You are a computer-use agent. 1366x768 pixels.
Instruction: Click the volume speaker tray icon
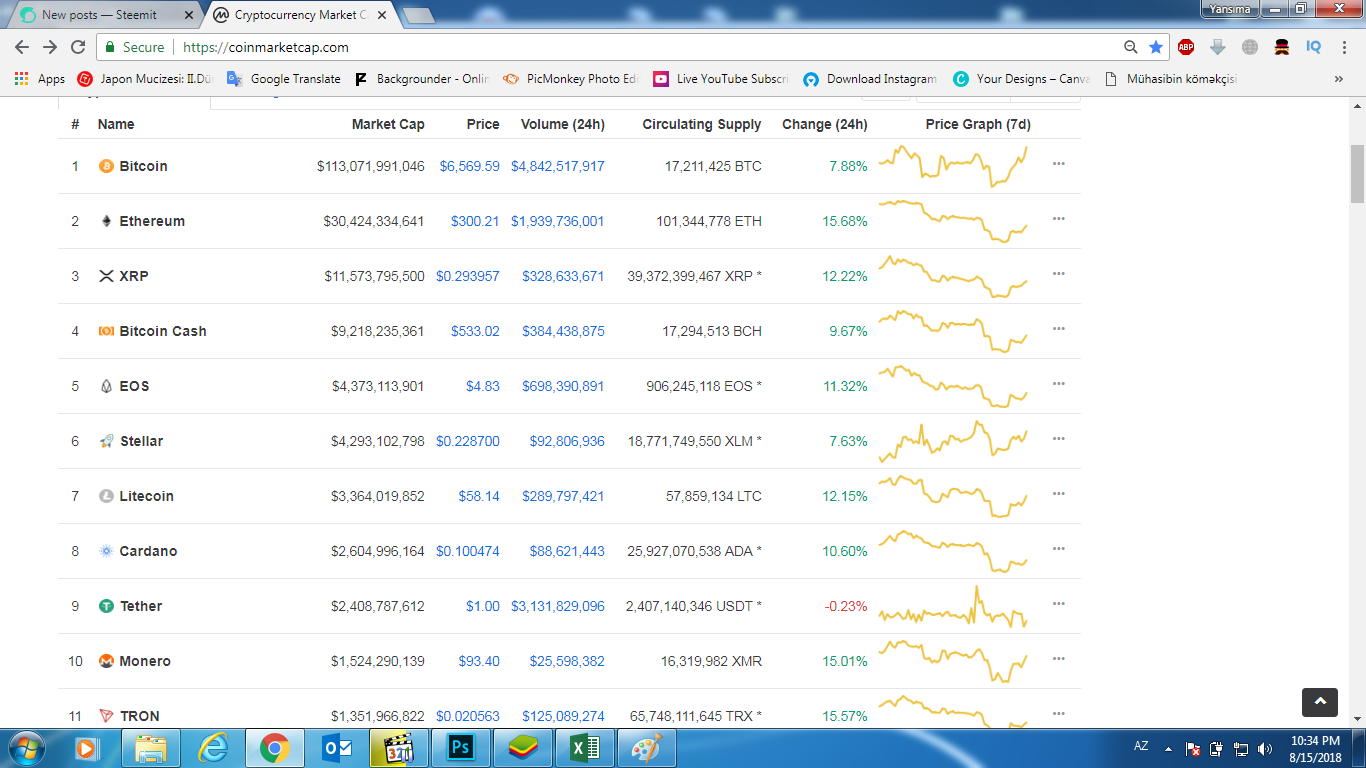(1265, 748)
